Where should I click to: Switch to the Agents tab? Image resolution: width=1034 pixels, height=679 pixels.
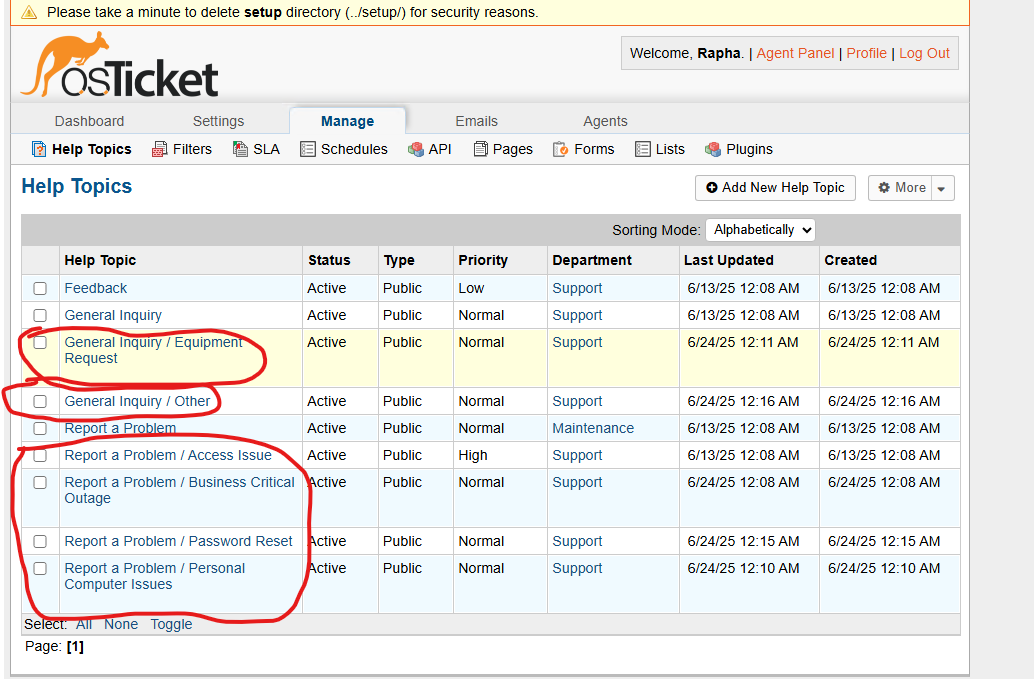tap(605, 121)
